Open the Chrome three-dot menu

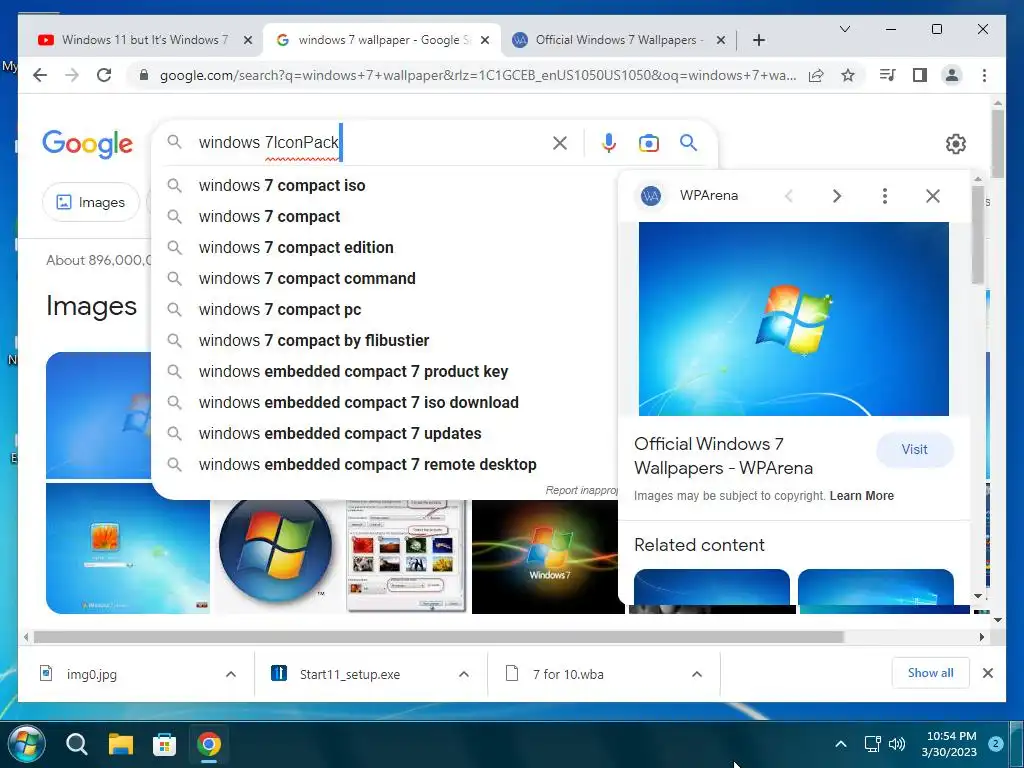(x=984, y=75)
